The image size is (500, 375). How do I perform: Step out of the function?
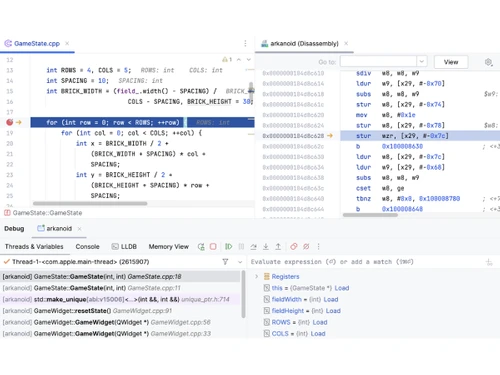pyautogui.click(x=278, y=247)
